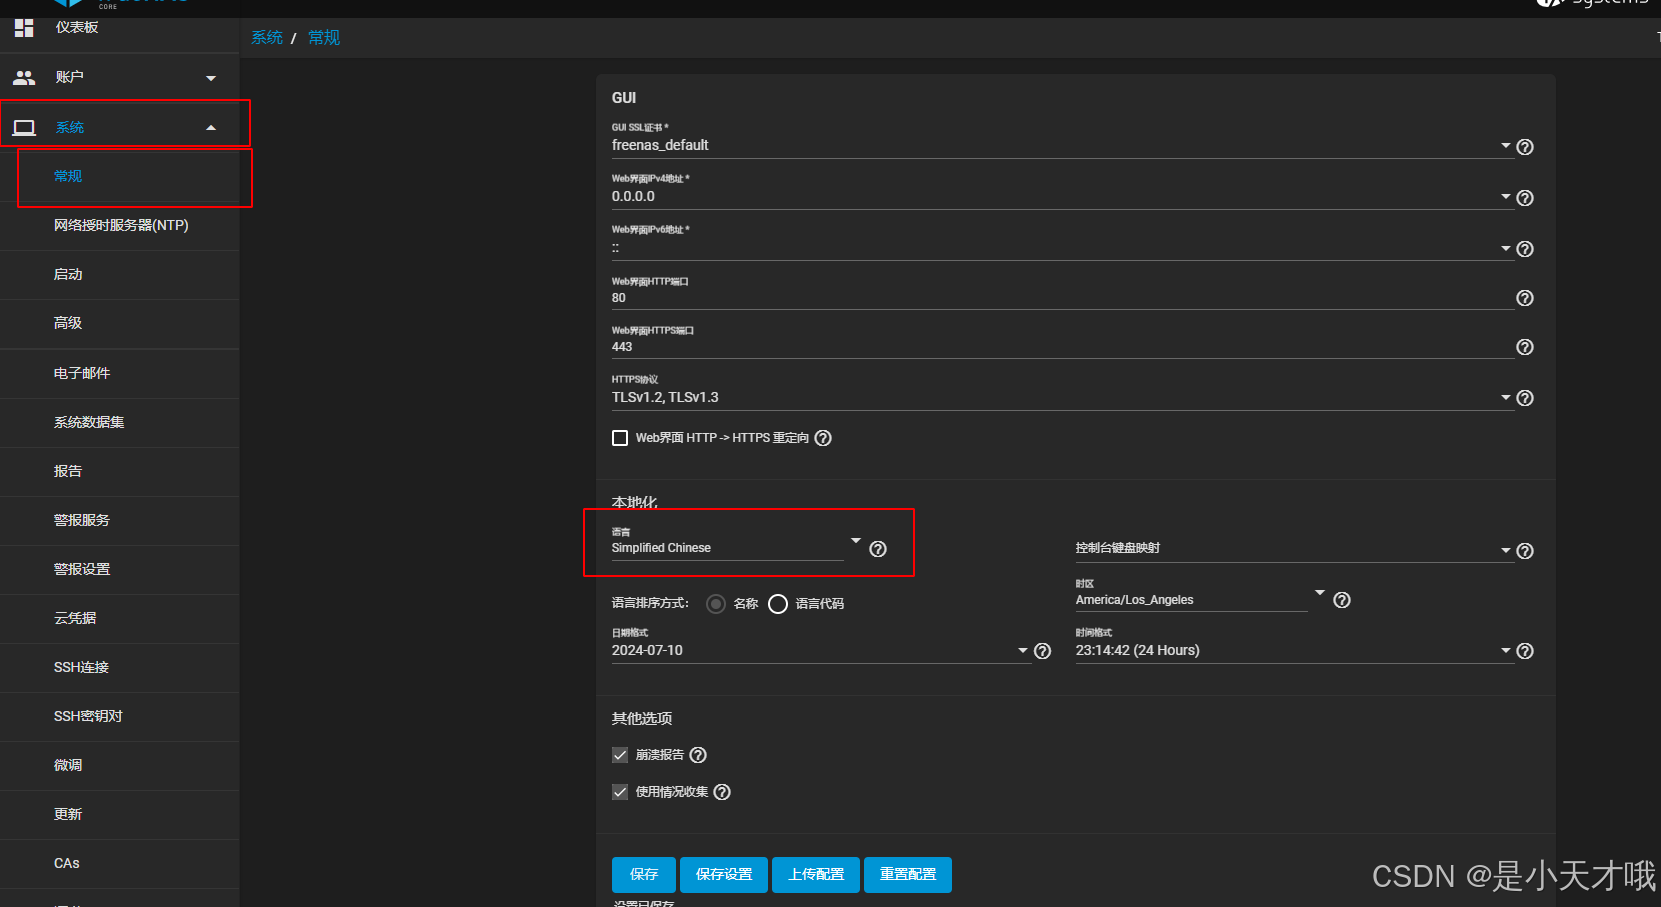
Task: Click the dashboard grid icon
Action: (24, 28)
